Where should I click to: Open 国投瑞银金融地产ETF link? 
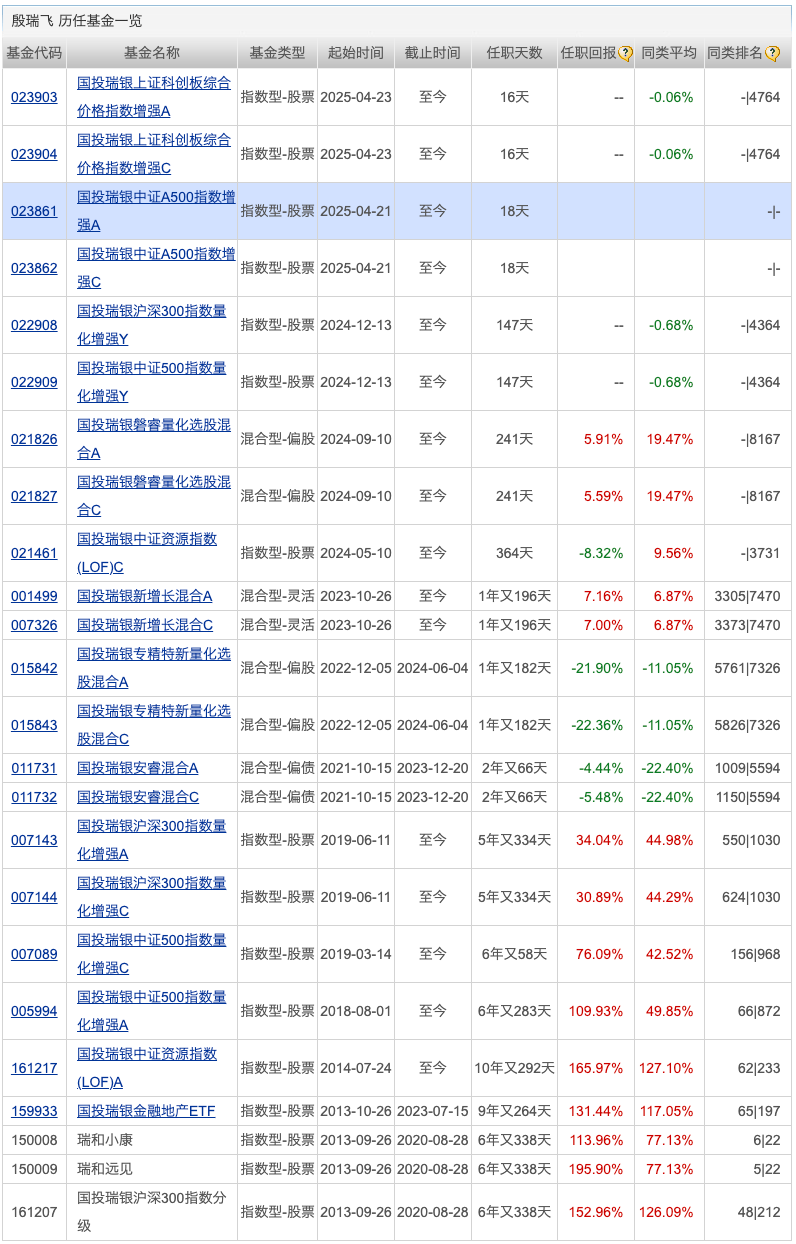pyautogui.click(x=146, y=1111)
